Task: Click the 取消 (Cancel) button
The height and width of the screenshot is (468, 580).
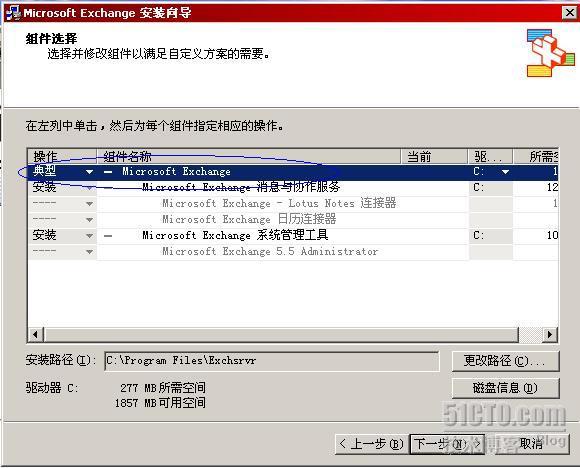Action: pos(531,444)
